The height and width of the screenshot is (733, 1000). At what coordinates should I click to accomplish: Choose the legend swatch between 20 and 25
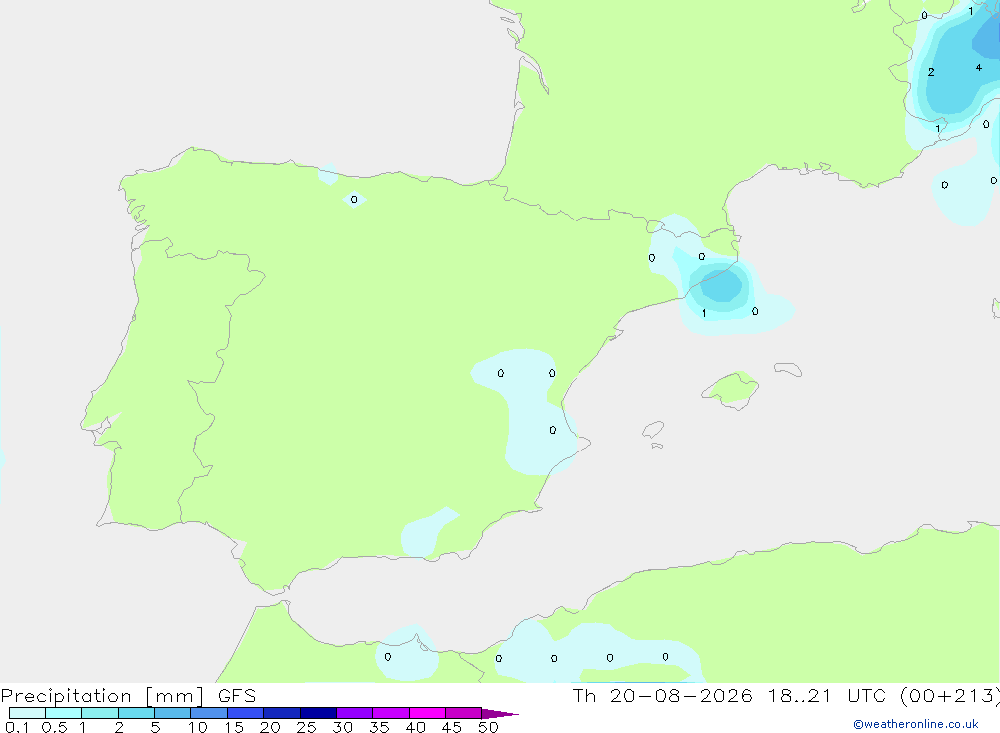coord(282,713)
